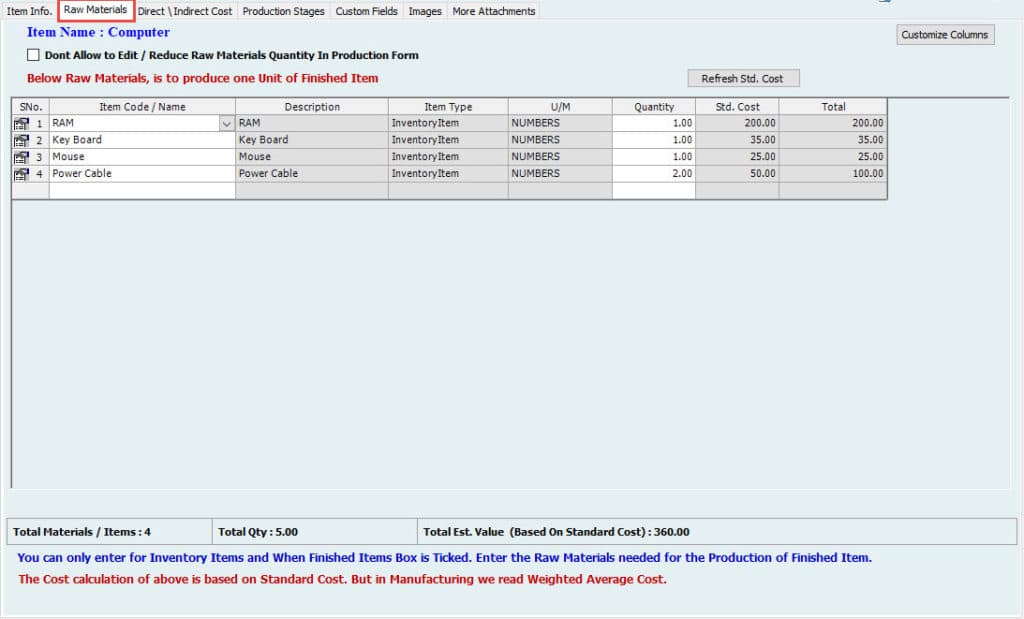Click the Customize Columns button
This screenshot has height=619, width=1024.
(x=945, y=35)
